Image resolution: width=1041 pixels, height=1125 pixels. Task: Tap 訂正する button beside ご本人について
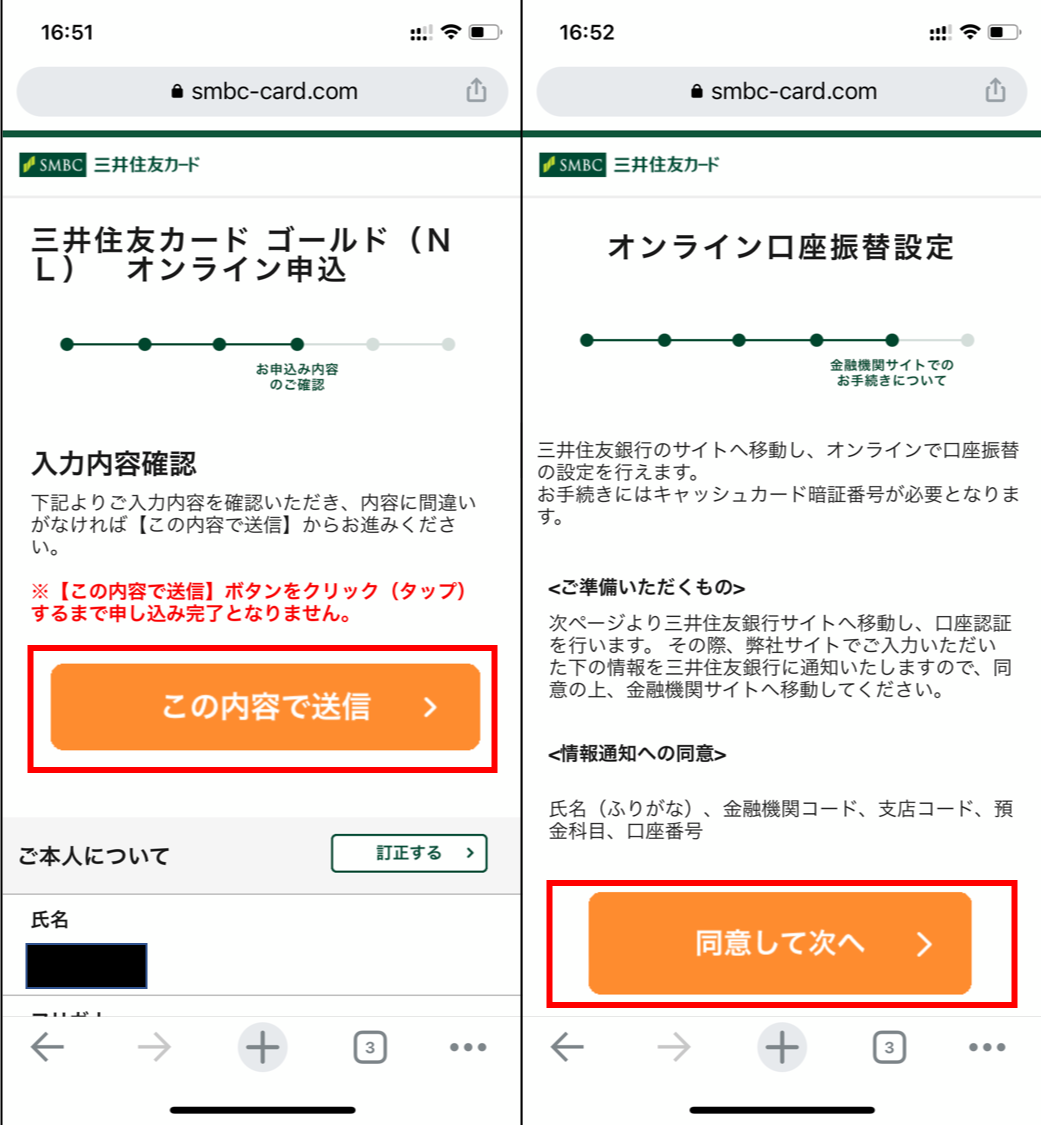(x=409, y=853)
